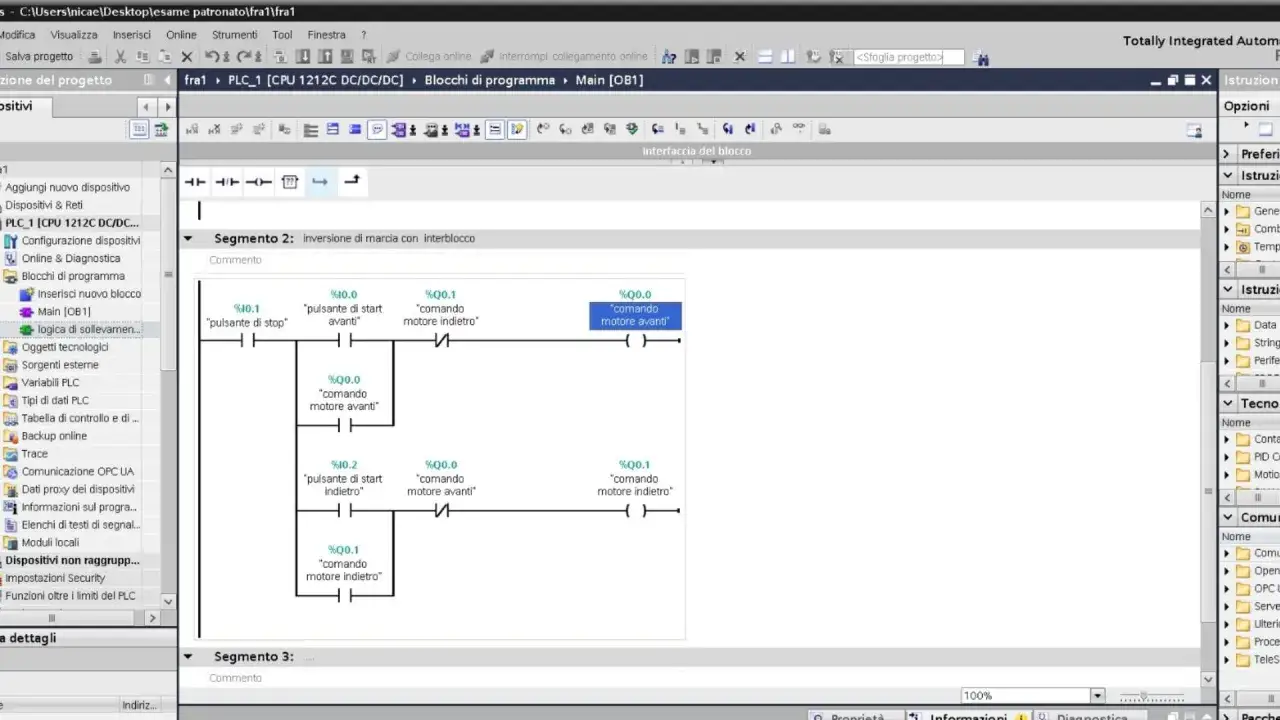Open interfaccia del blocco bar

[x=696, y=151]
